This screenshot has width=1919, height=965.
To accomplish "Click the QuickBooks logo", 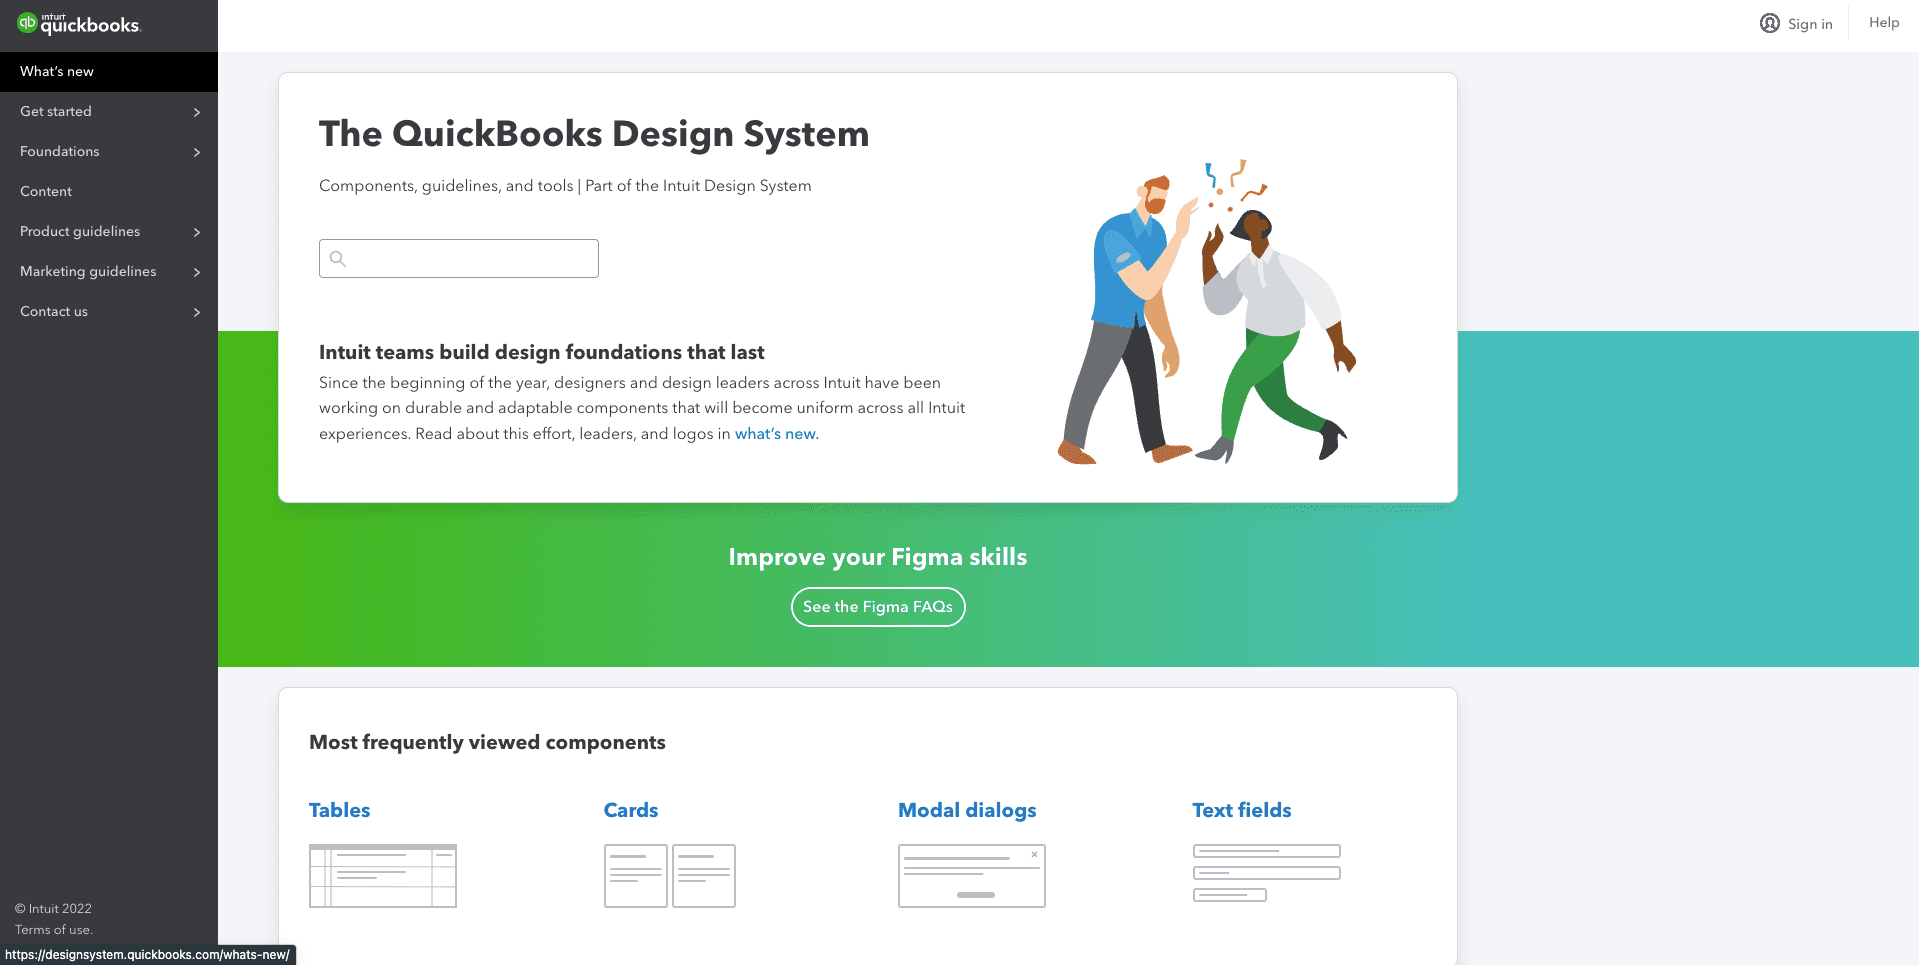I will 79,24.
